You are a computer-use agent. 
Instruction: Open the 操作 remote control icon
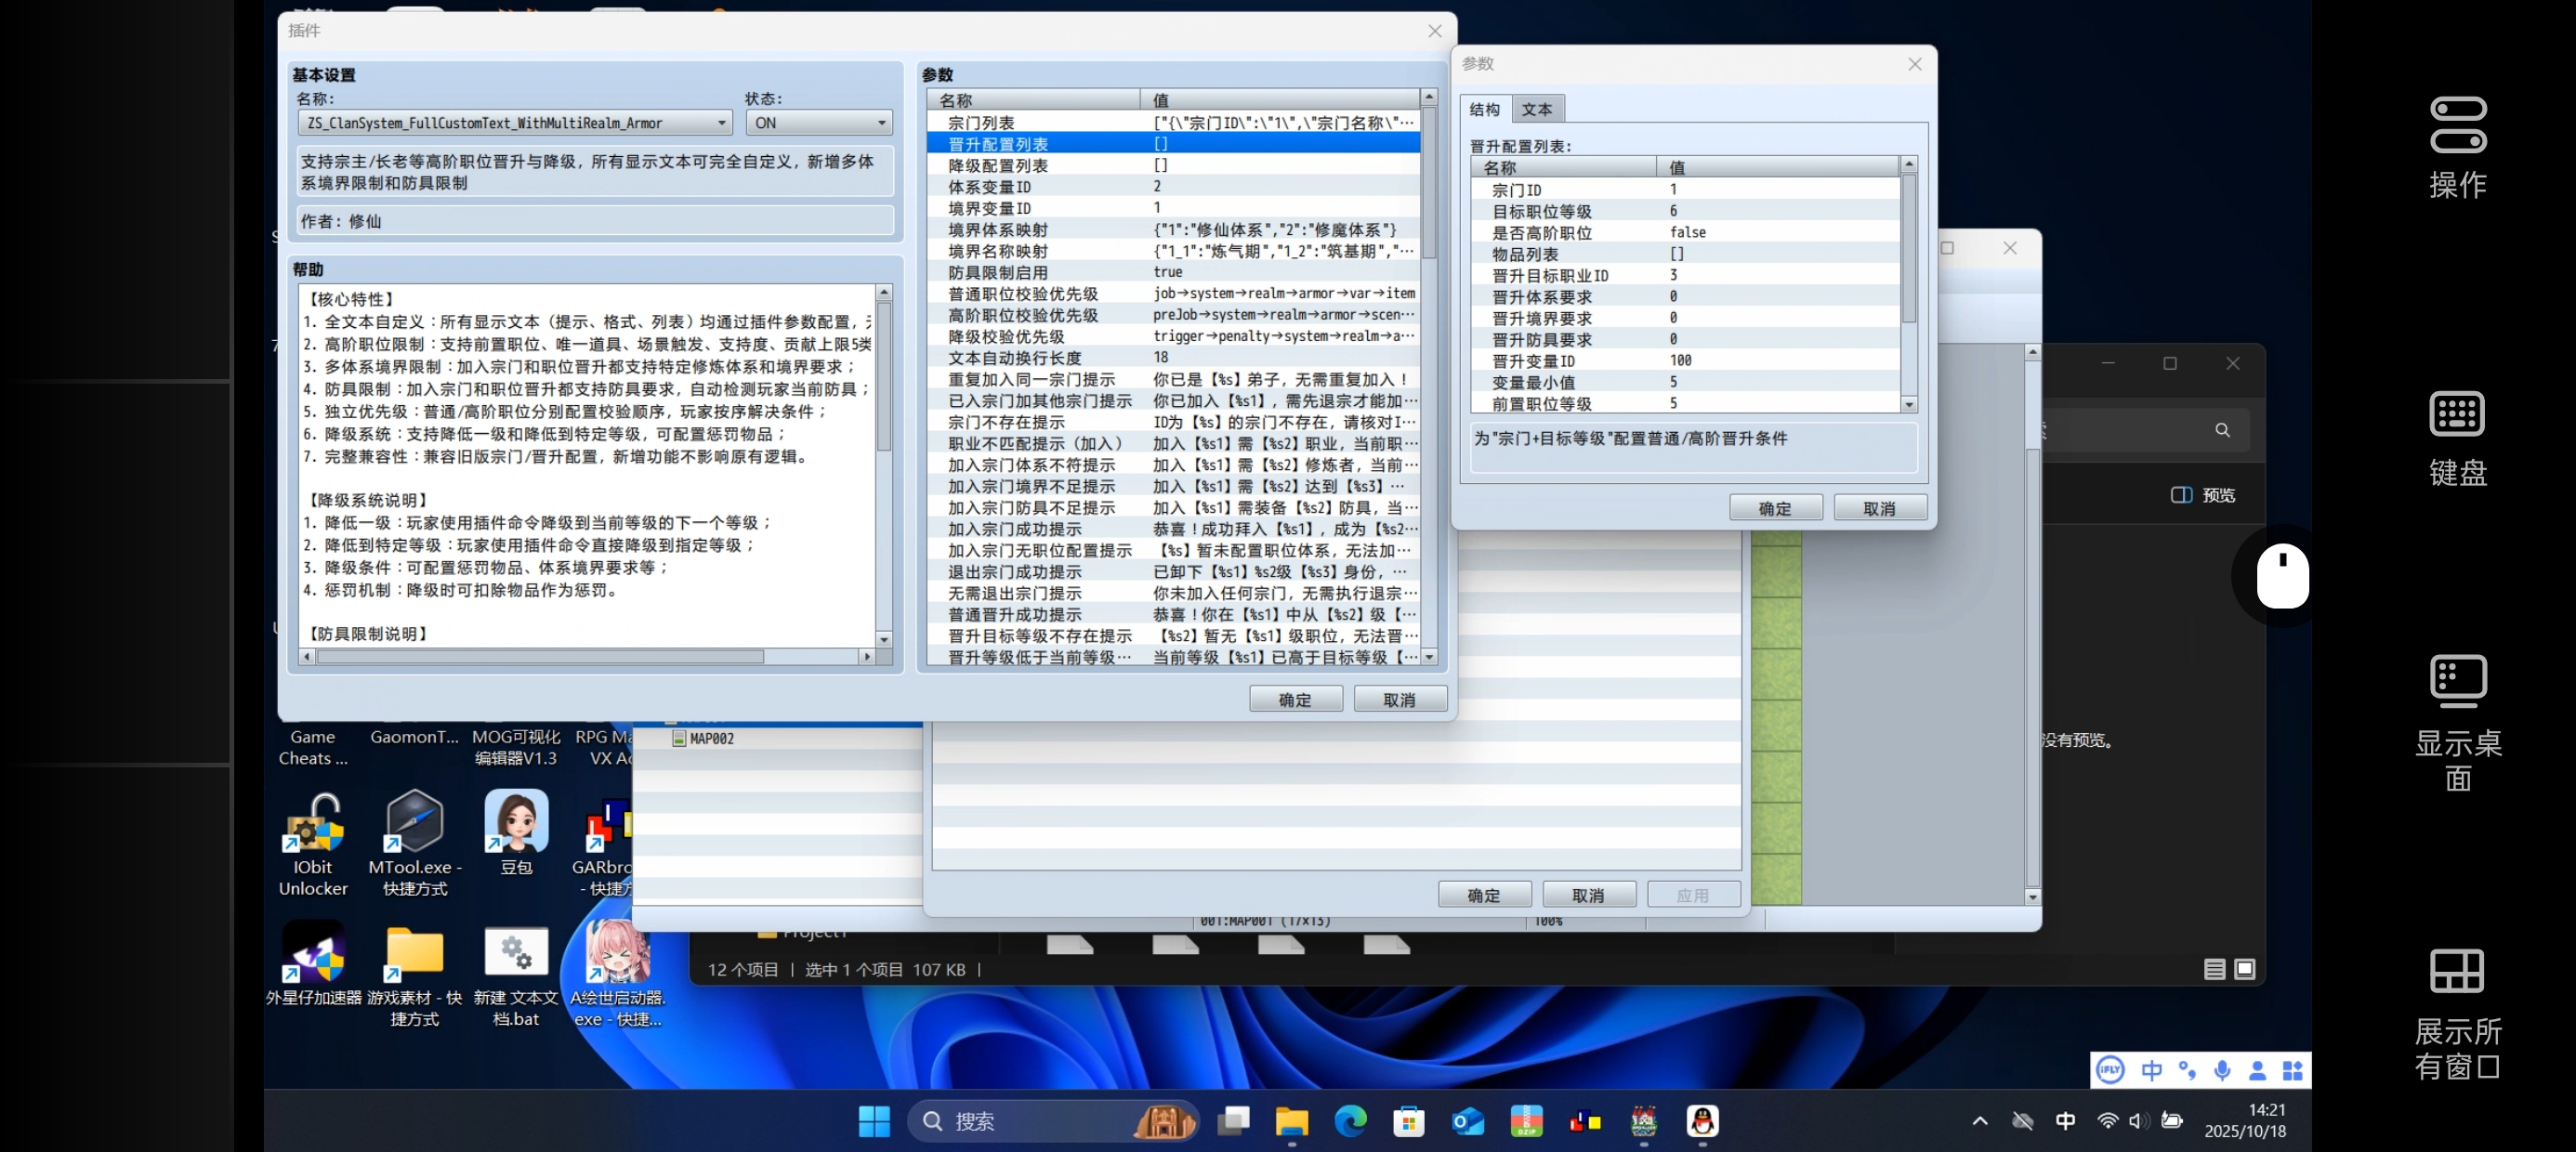tap(2457, 126)
